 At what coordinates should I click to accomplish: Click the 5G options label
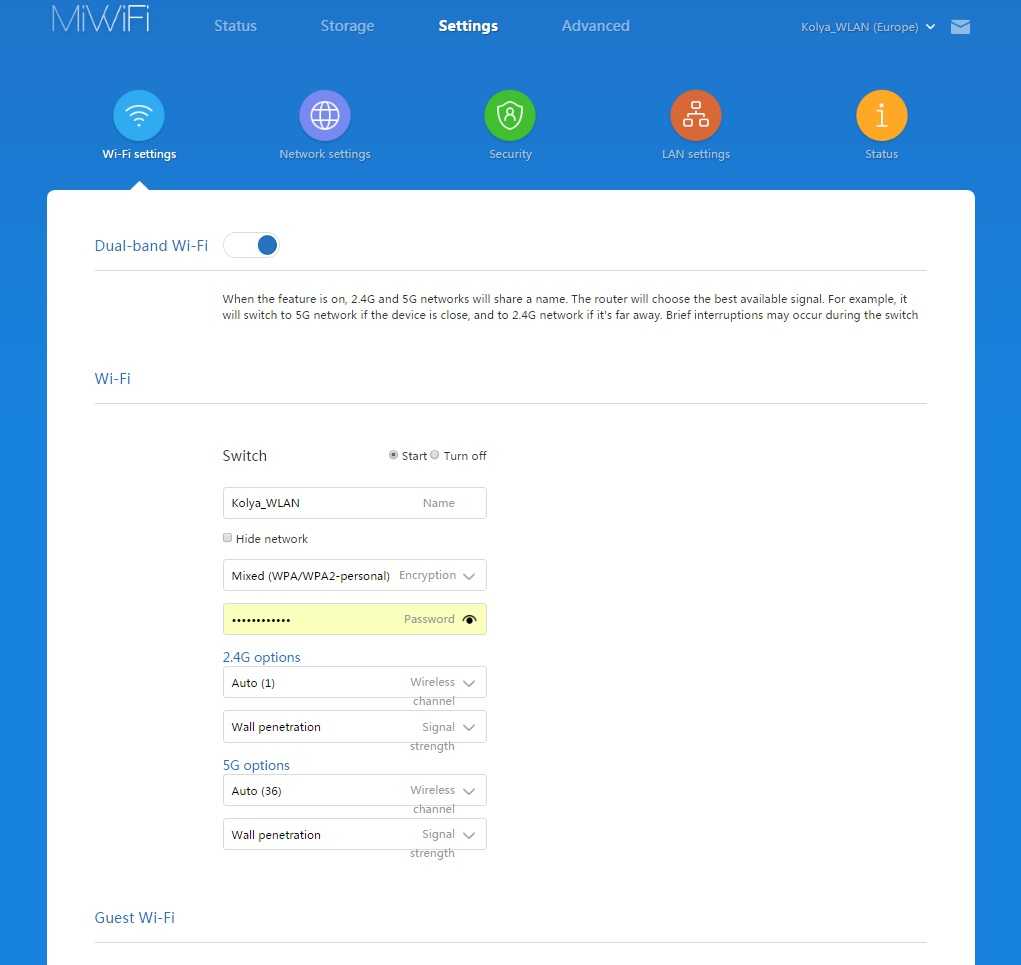pyautogui.click(x=256, y=765)
